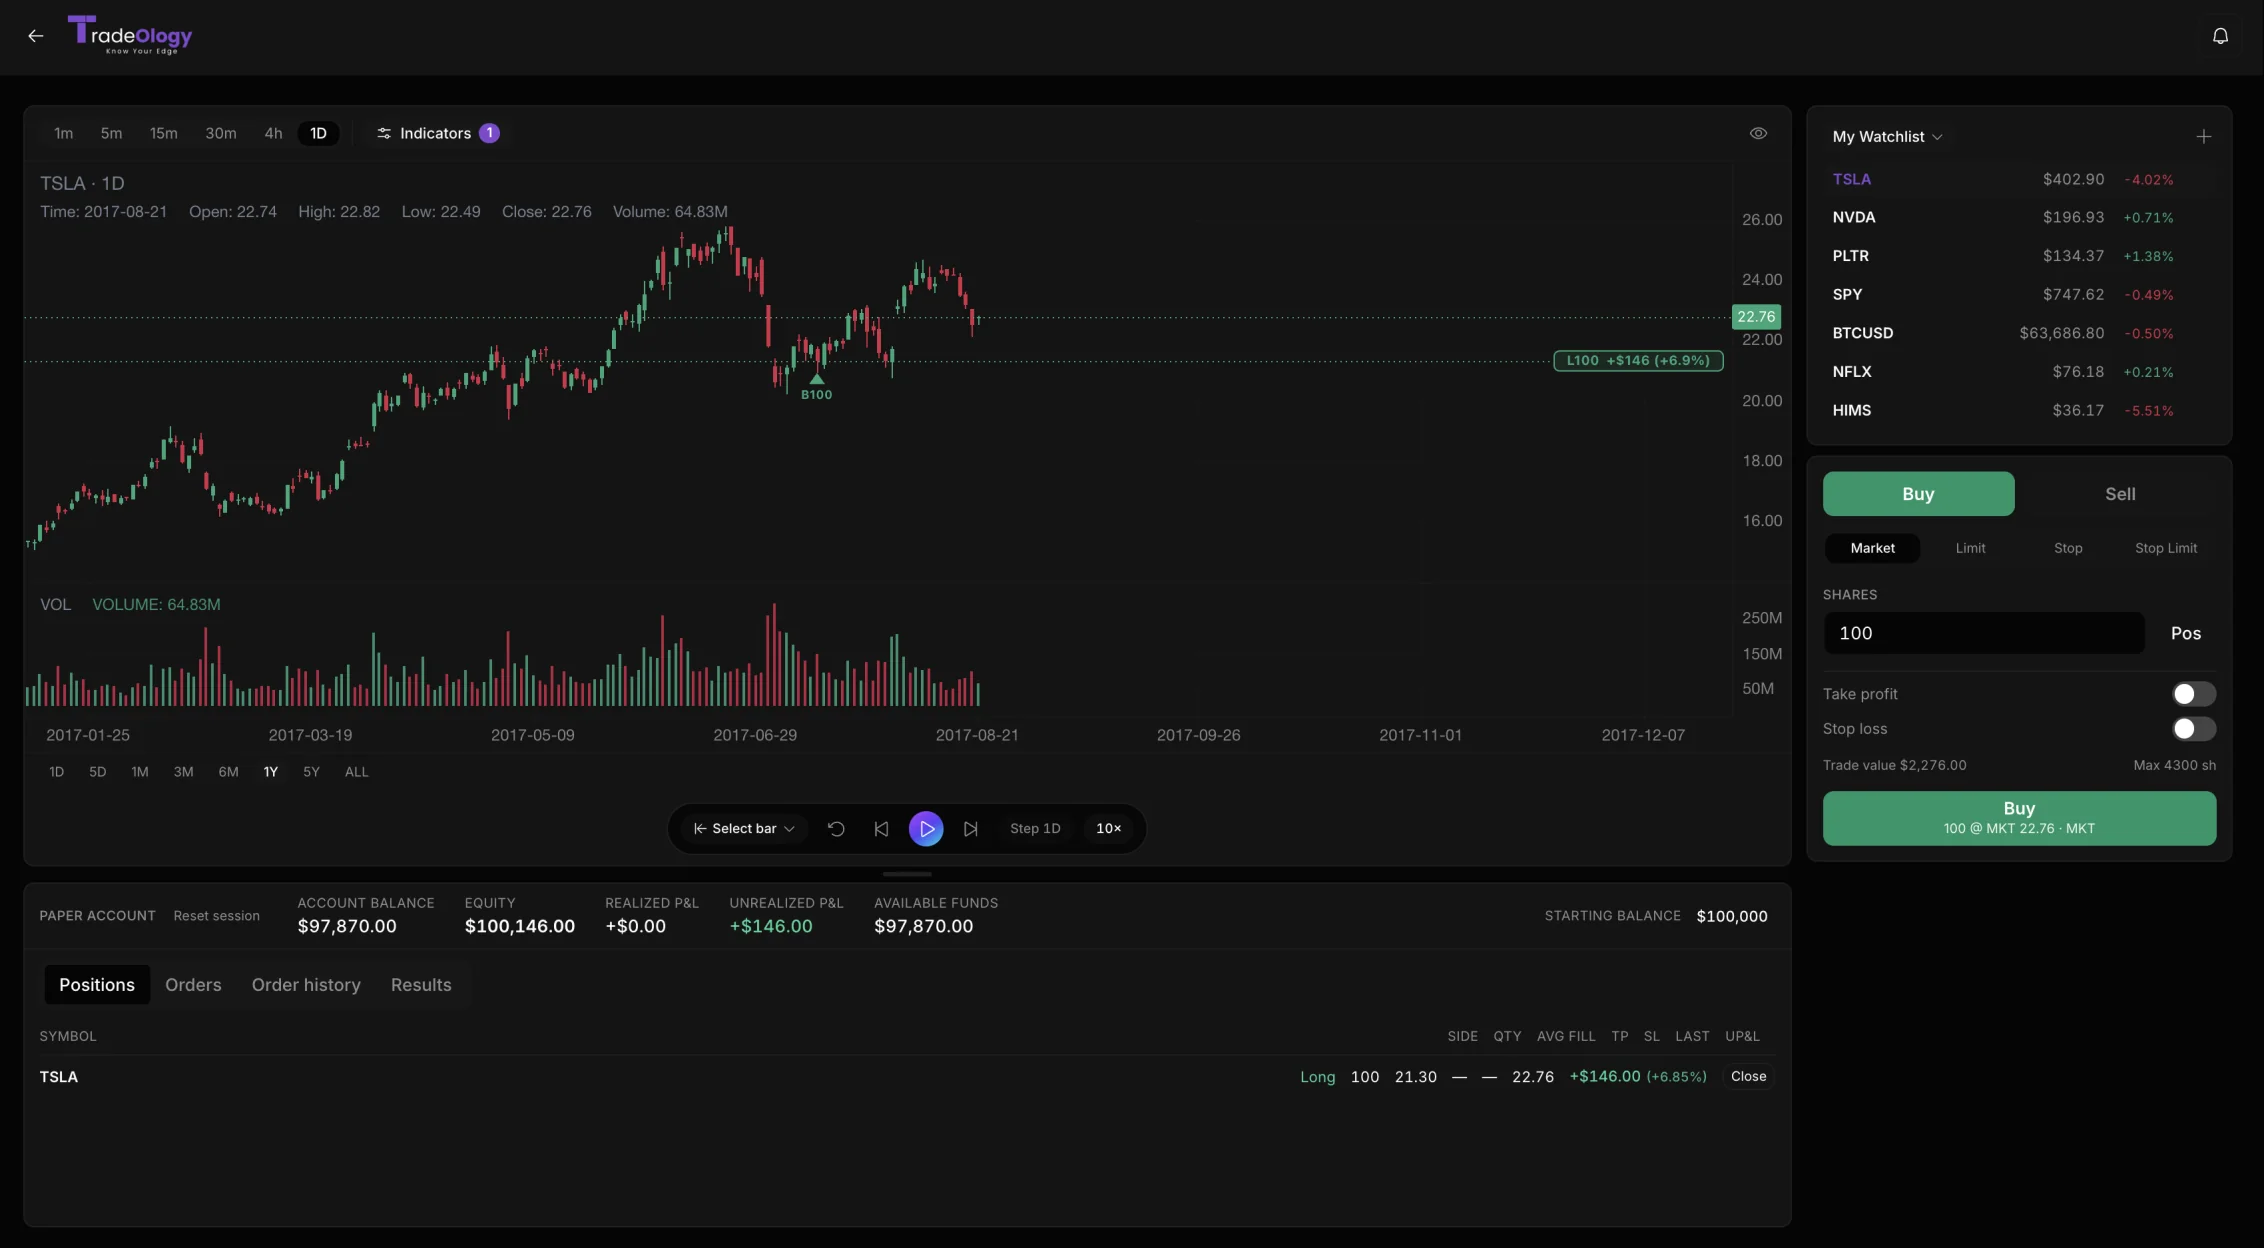Screen dimensions: 2264x1248
Task: Click Reset session link
Action: pos(216,916)
